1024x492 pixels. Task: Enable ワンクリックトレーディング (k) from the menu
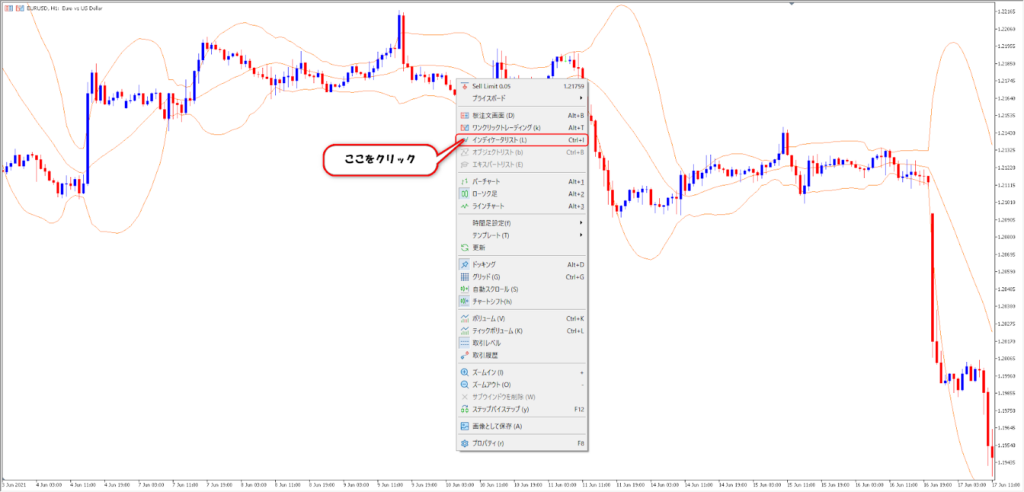[x=522, y=127]
